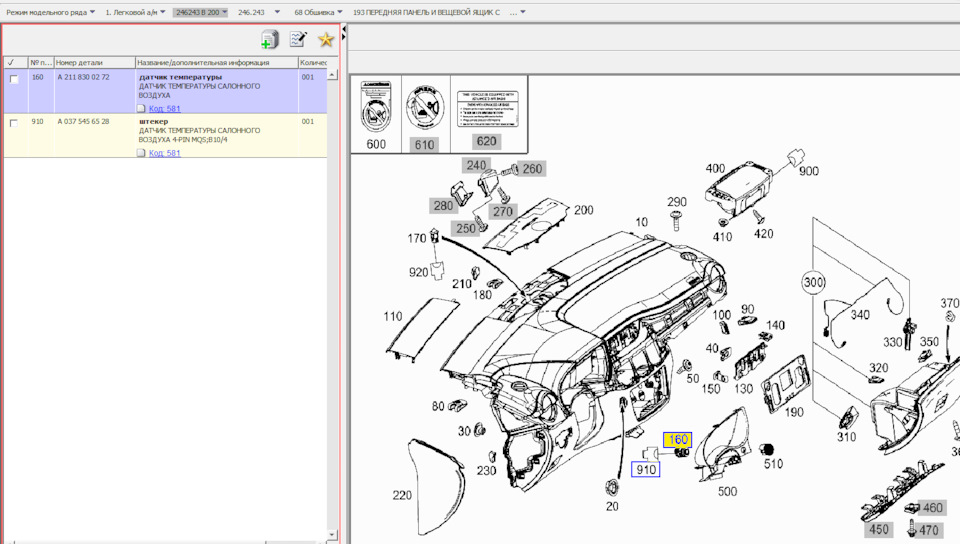This screenshot has width=960, height=544.
Task: Click the add-to-list icon with green plus
Action: click(x=269, y=40)
